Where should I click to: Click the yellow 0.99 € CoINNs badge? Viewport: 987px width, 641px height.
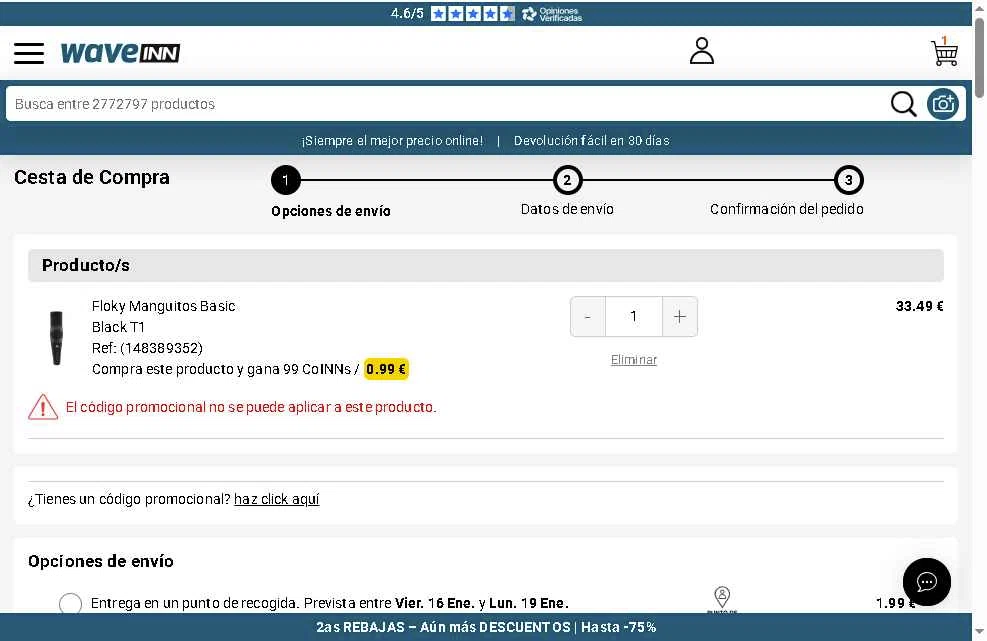click(x=386, y=369)
